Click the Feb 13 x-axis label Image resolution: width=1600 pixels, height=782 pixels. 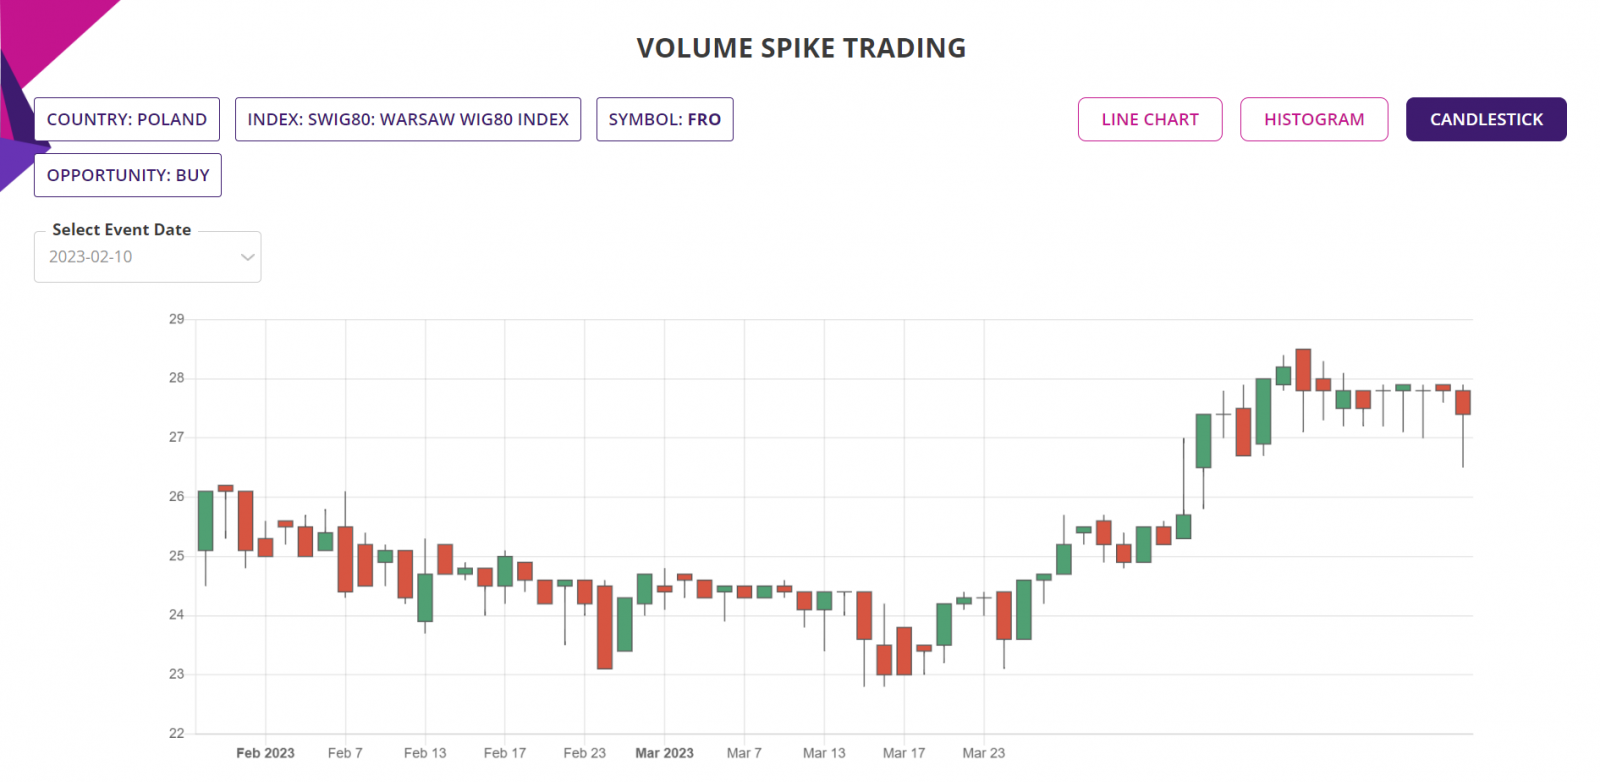pyautogui.click(x=425, y=753)
